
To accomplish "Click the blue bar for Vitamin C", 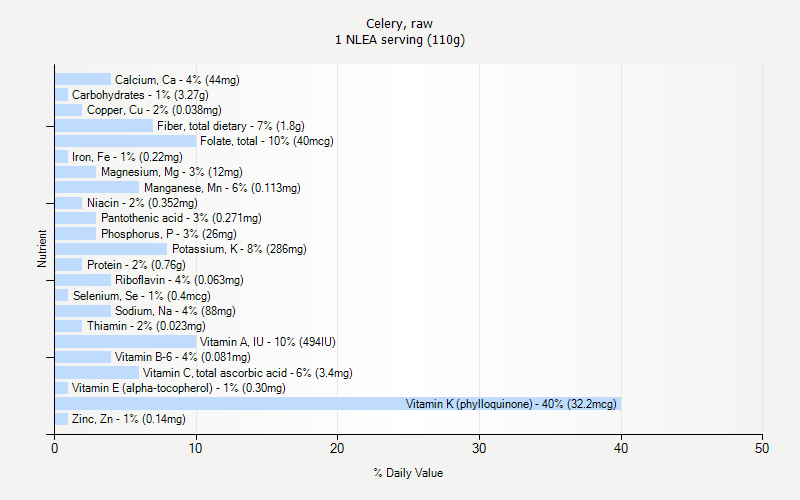I will (97, 372).
